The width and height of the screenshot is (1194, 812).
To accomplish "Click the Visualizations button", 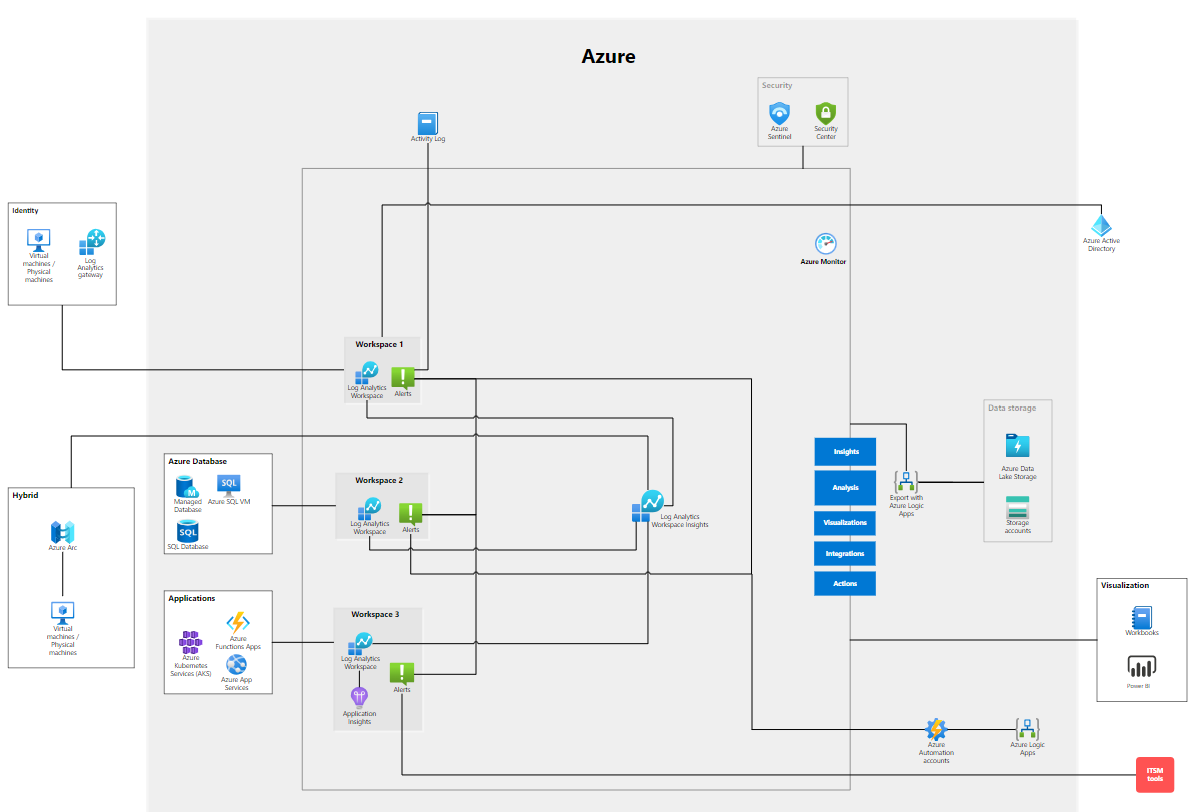I will point(845,522).
